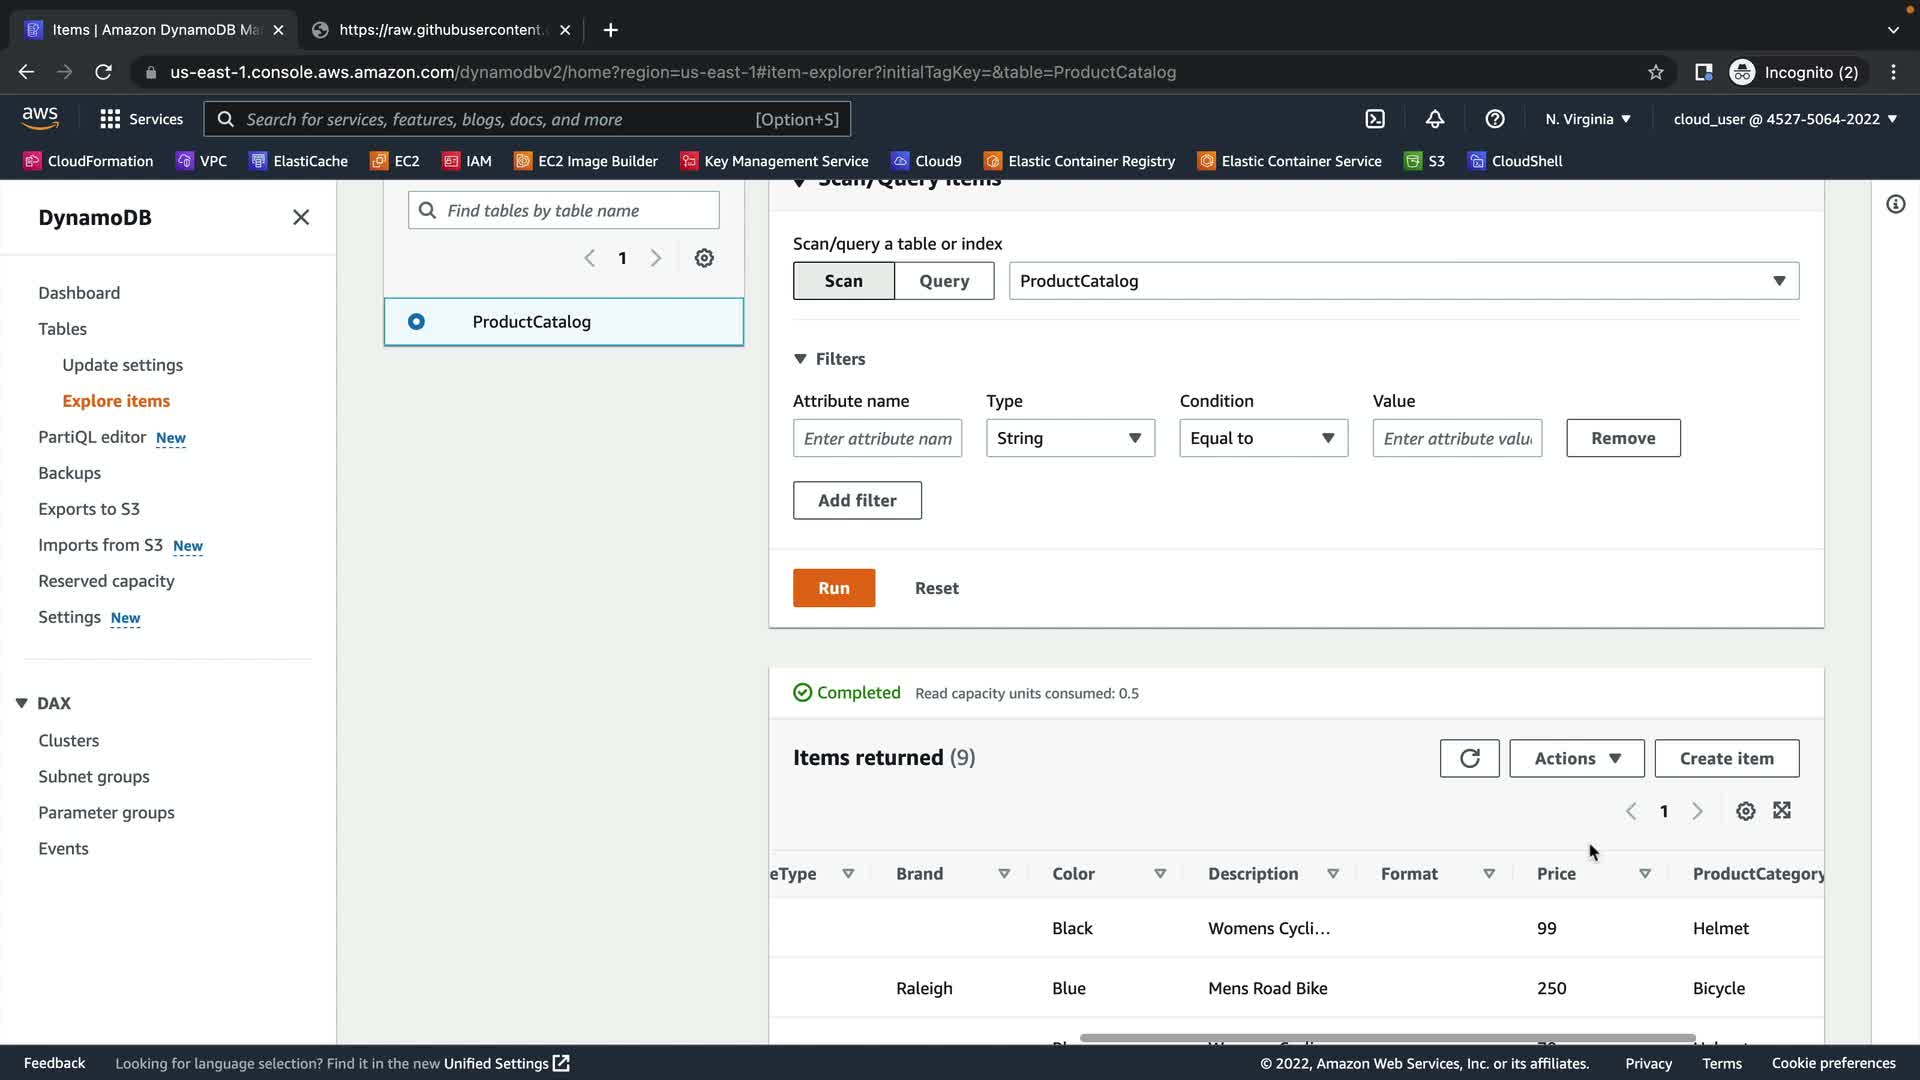
Task: Switch to the raw.githubusercontent browser tab
Action: (x=440, y=30)
